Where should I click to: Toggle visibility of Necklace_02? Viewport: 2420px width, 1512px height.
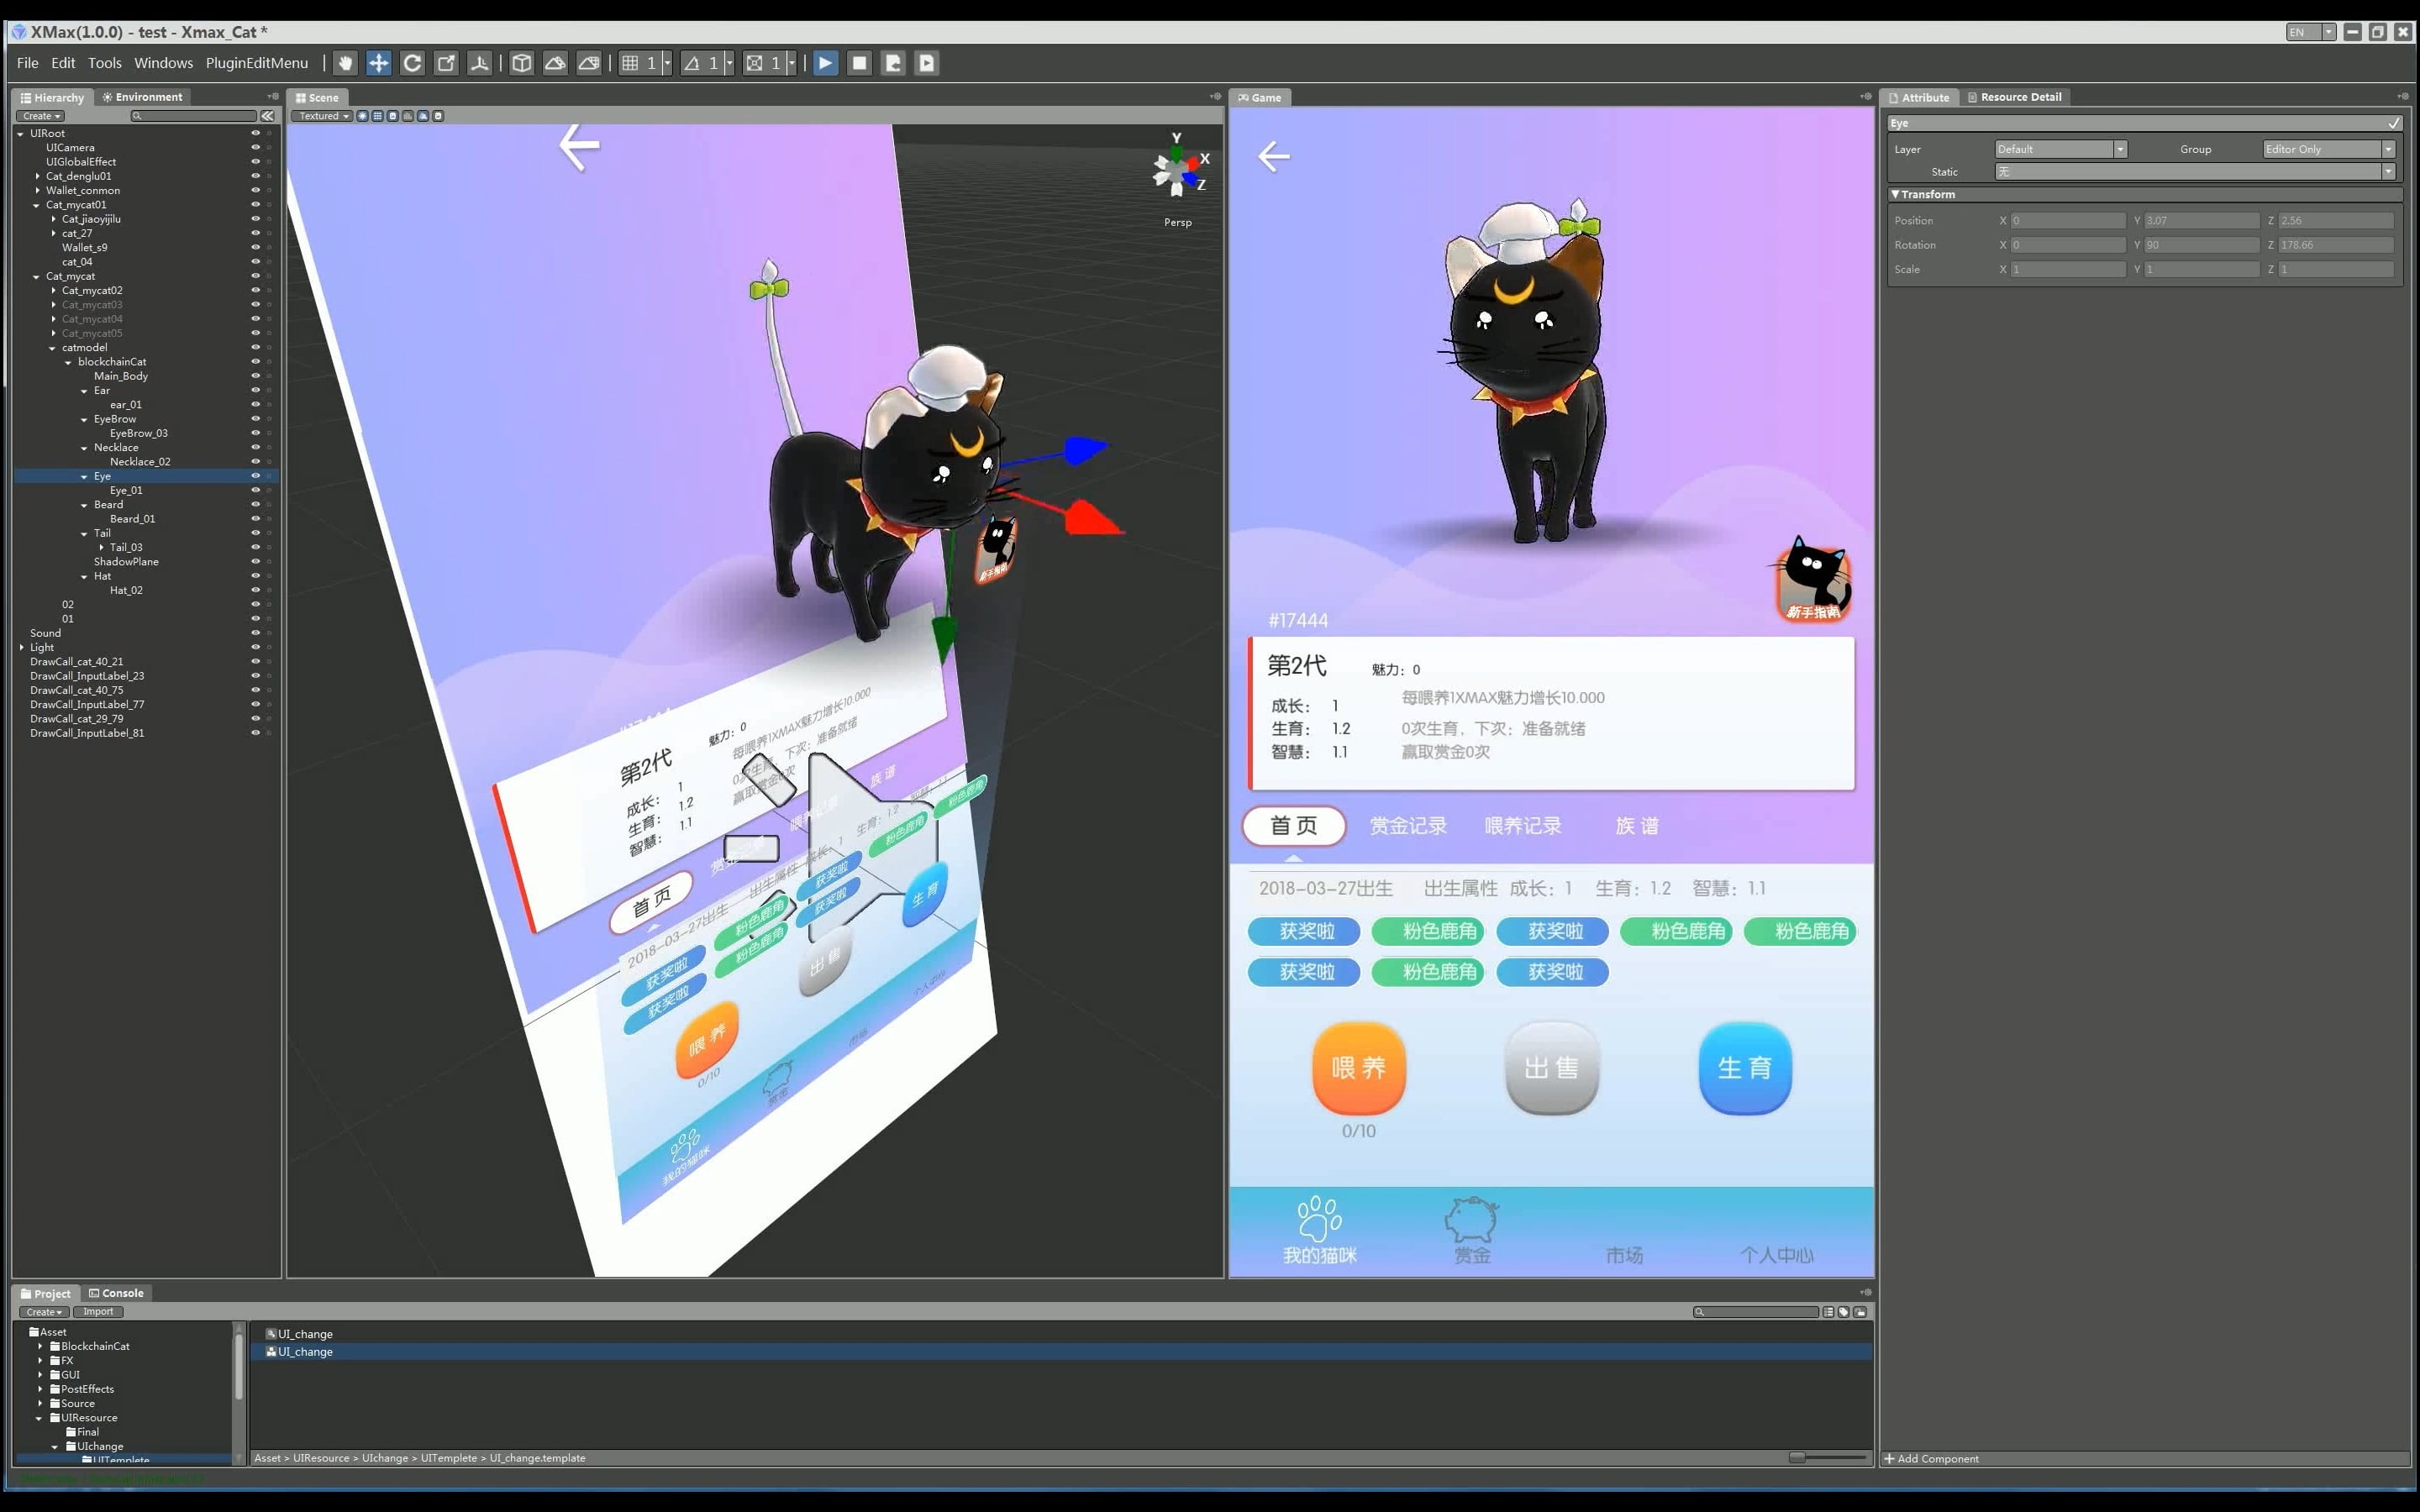255,461
